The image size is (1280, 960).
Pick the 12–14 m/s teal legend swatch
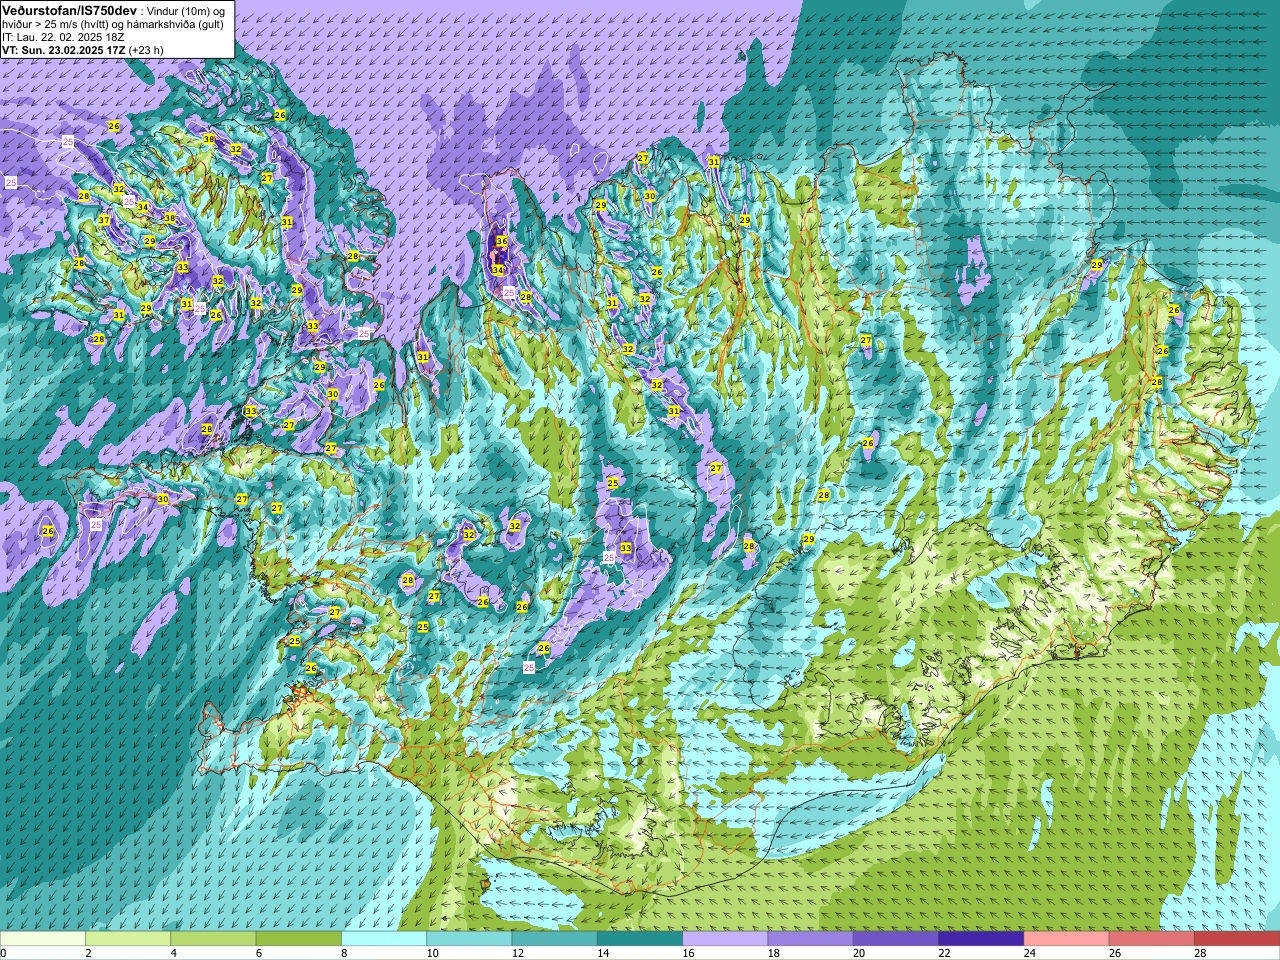554,939
